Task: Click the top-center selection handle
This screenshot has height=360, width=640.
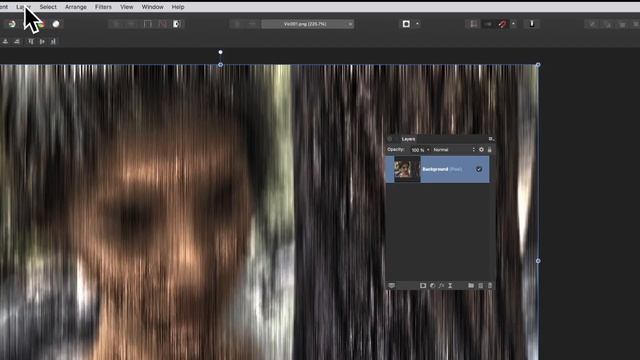Action: [x=220, y=65]
